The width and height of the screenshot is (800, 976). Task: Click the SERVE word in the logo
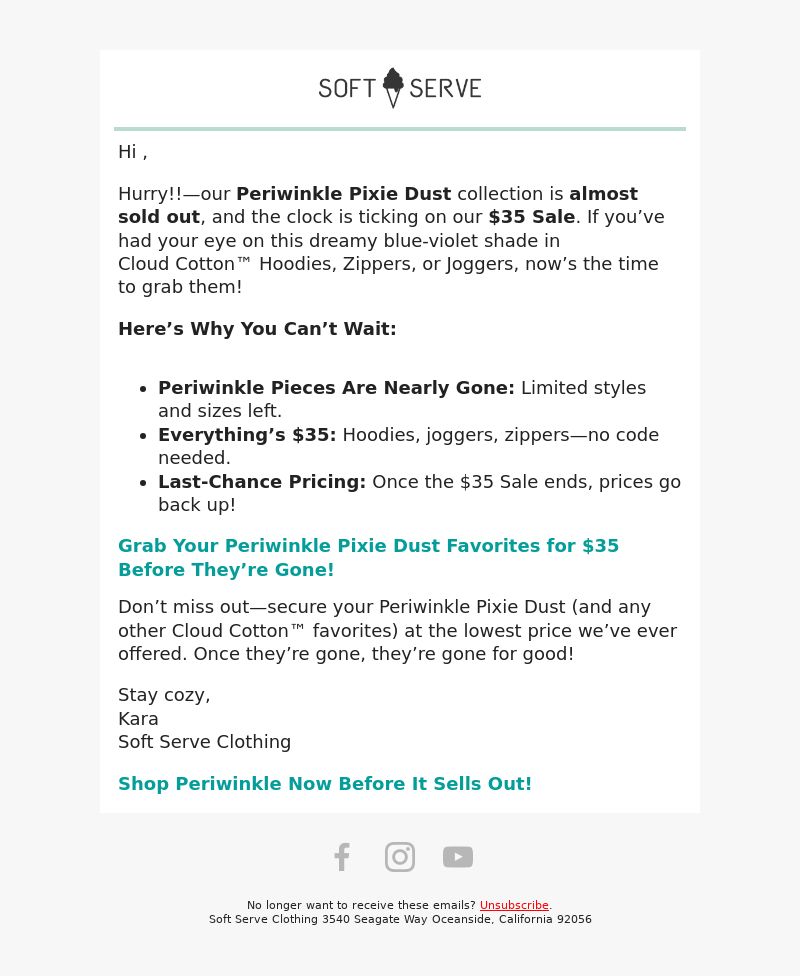(x=445, y=88)
